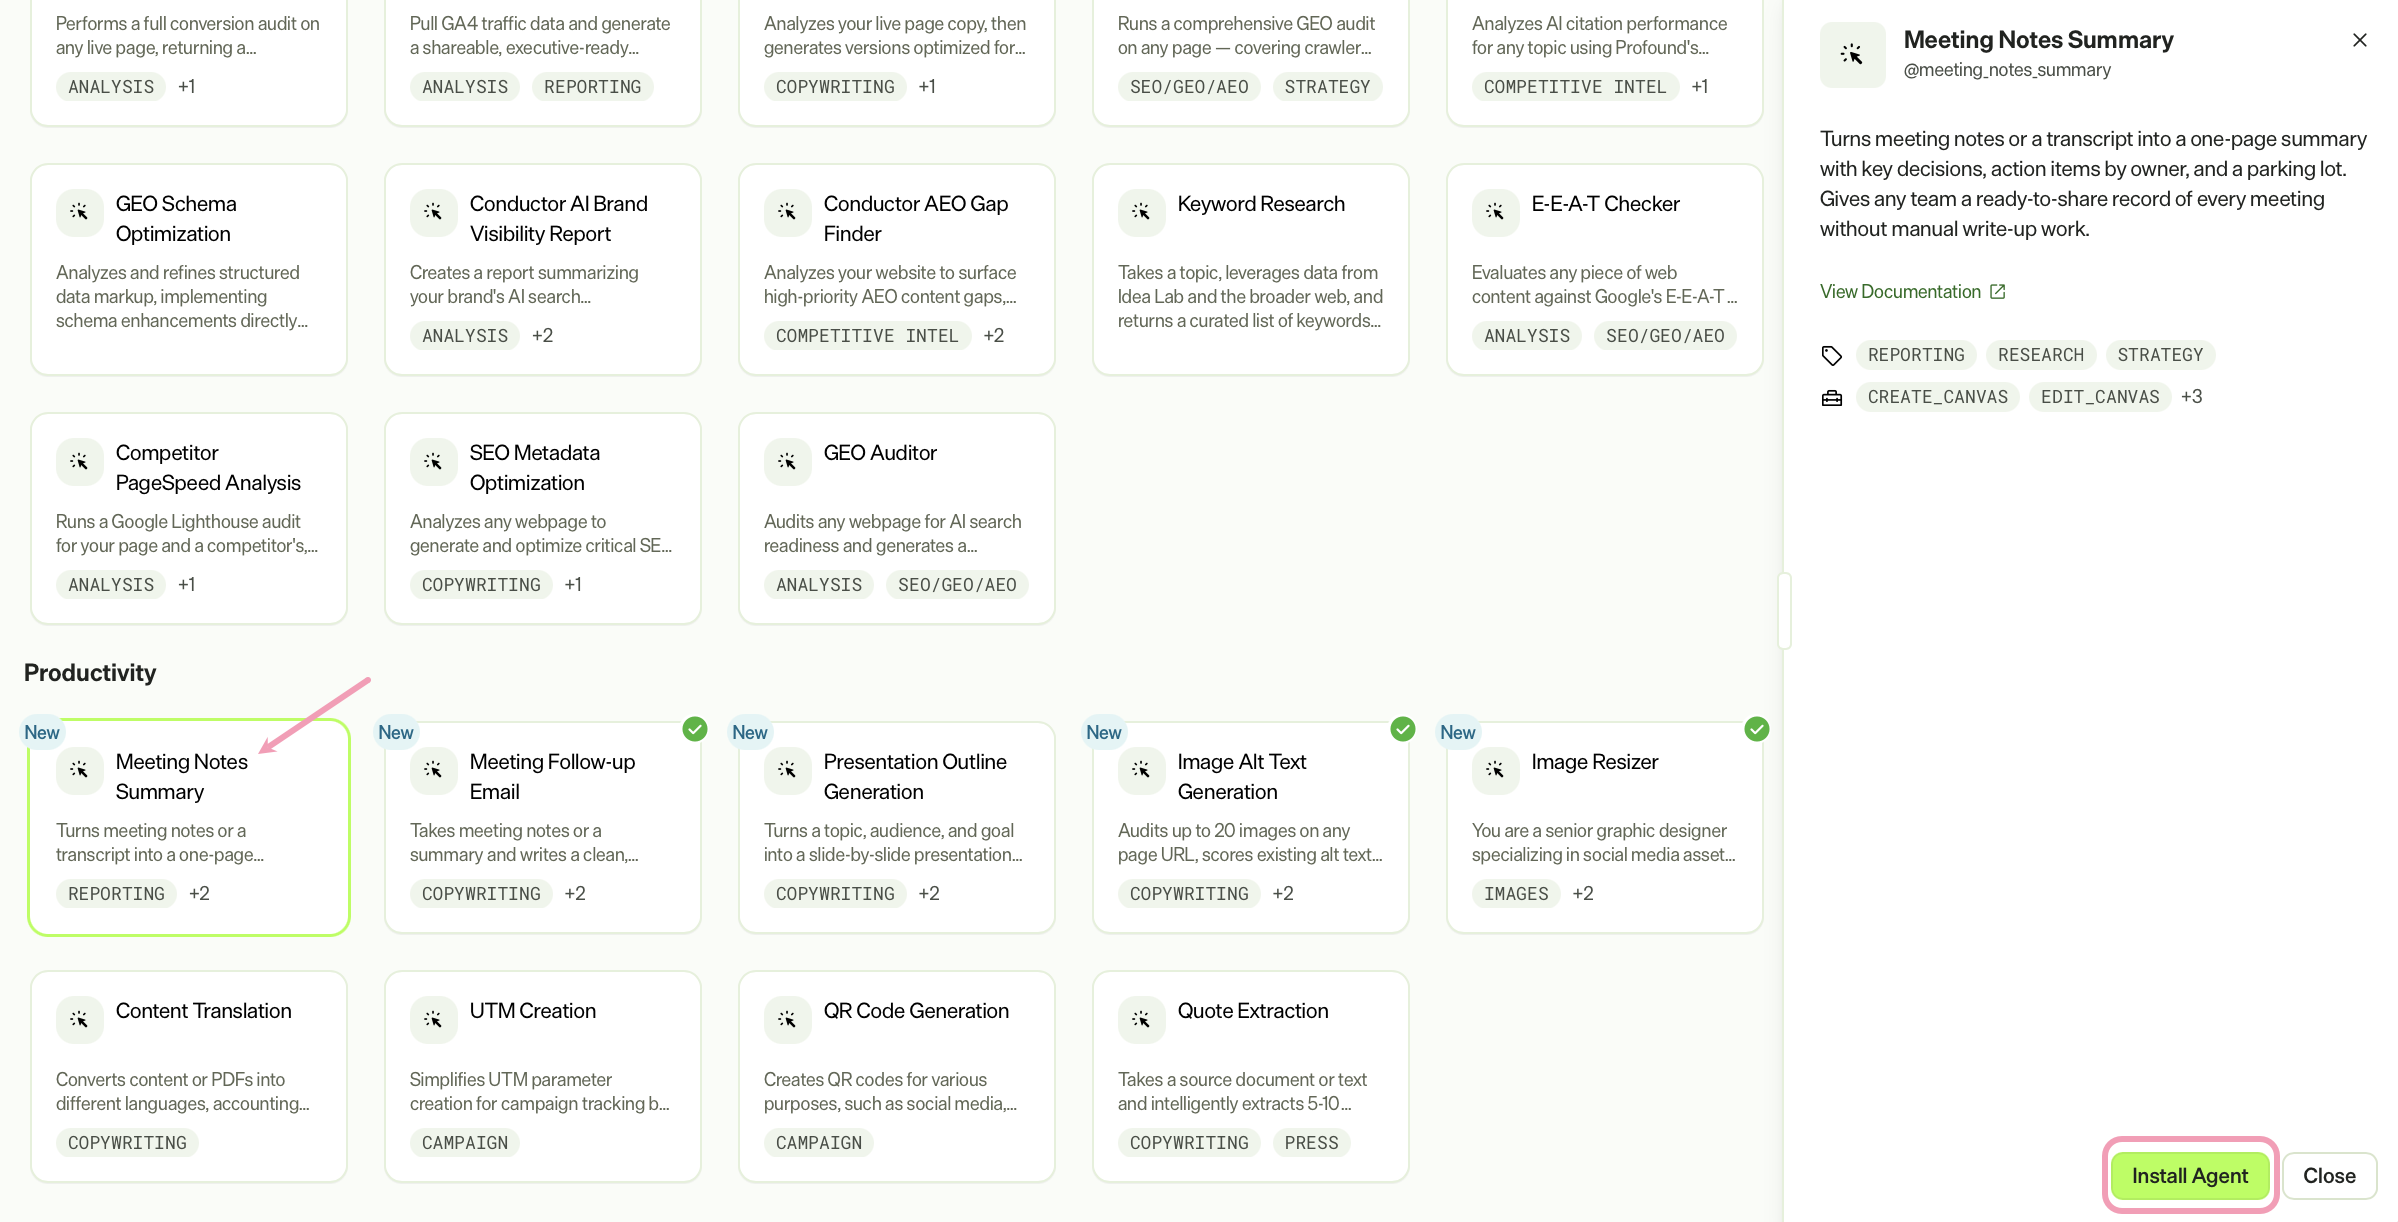Open the E-E-A-T Checker card title

tap(1605, 204)
